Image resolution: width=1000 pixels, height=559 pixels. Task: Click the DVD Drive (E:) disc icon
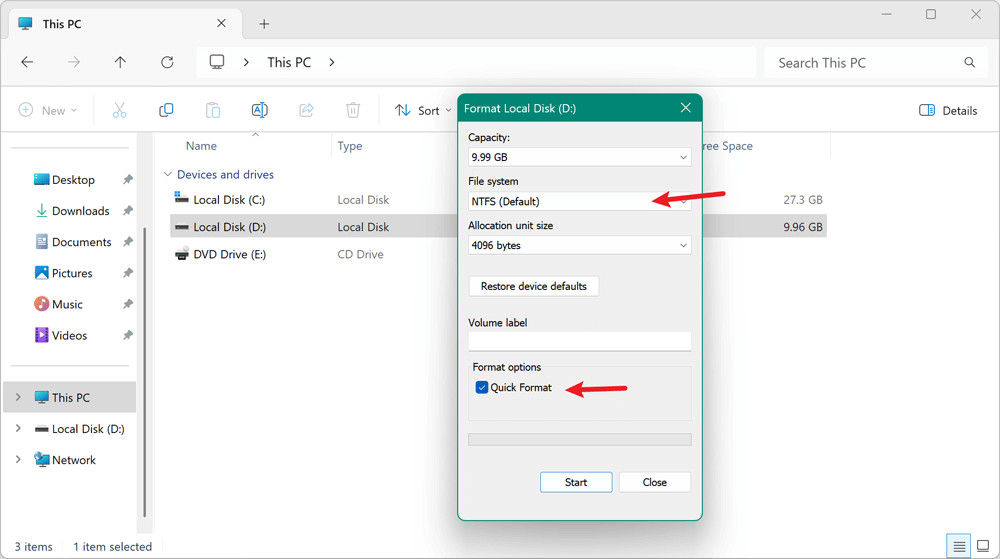coord(182,254)
